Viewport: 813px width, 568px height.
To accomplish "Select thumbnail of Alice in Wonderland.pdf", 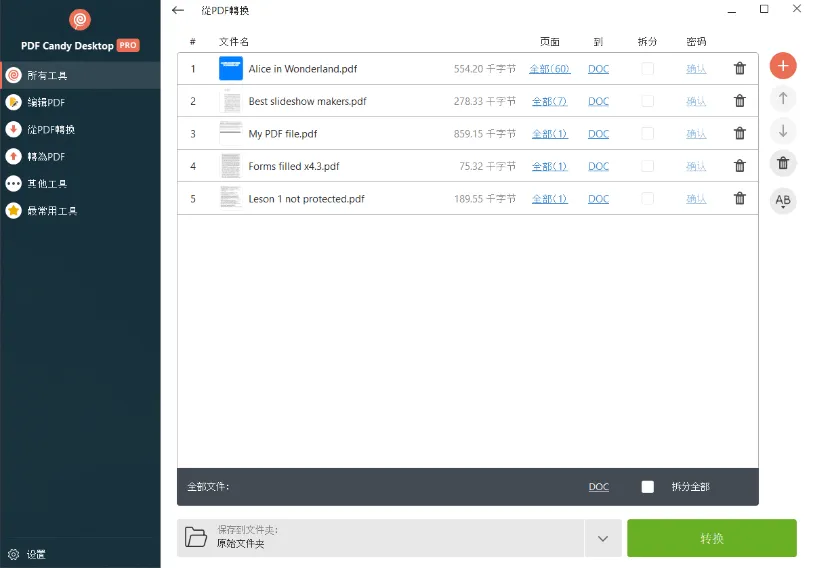I will pyautogui.click(x=231, y=68).
